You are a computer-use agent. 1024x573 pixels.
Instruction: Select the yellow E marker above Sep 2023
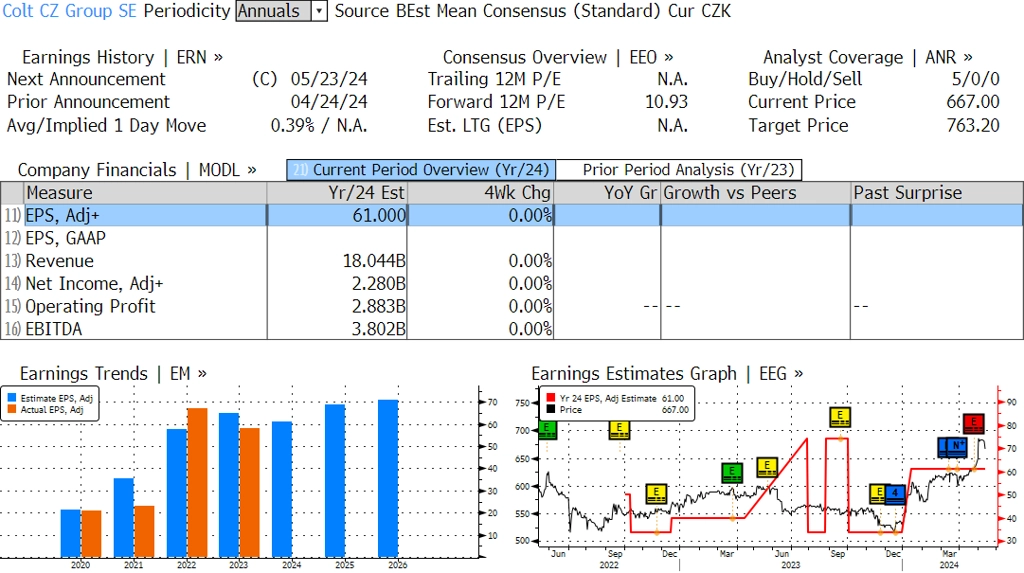[840, 417]
